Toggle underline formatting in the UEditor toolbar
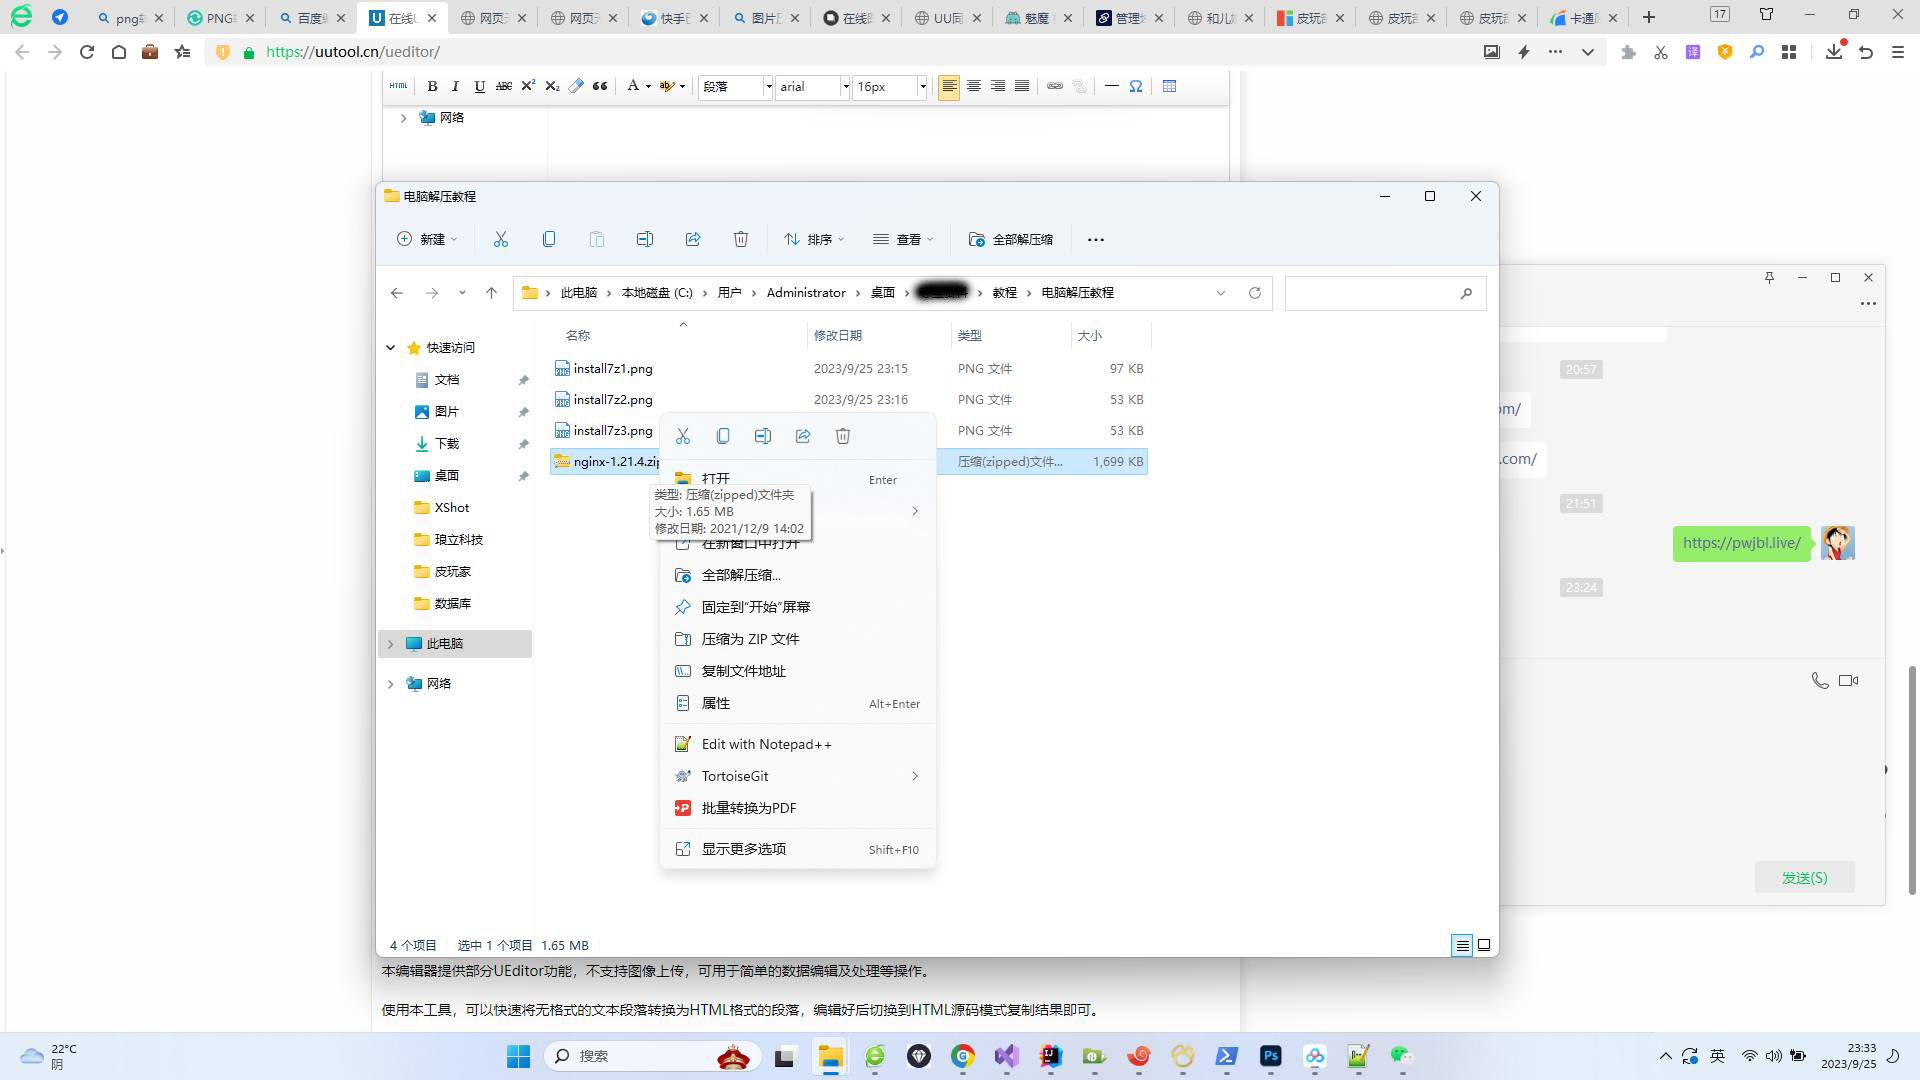Image resolution: width=1920 pixels, height=1080 pixels. pyautogui.click(x=480, y=87)
